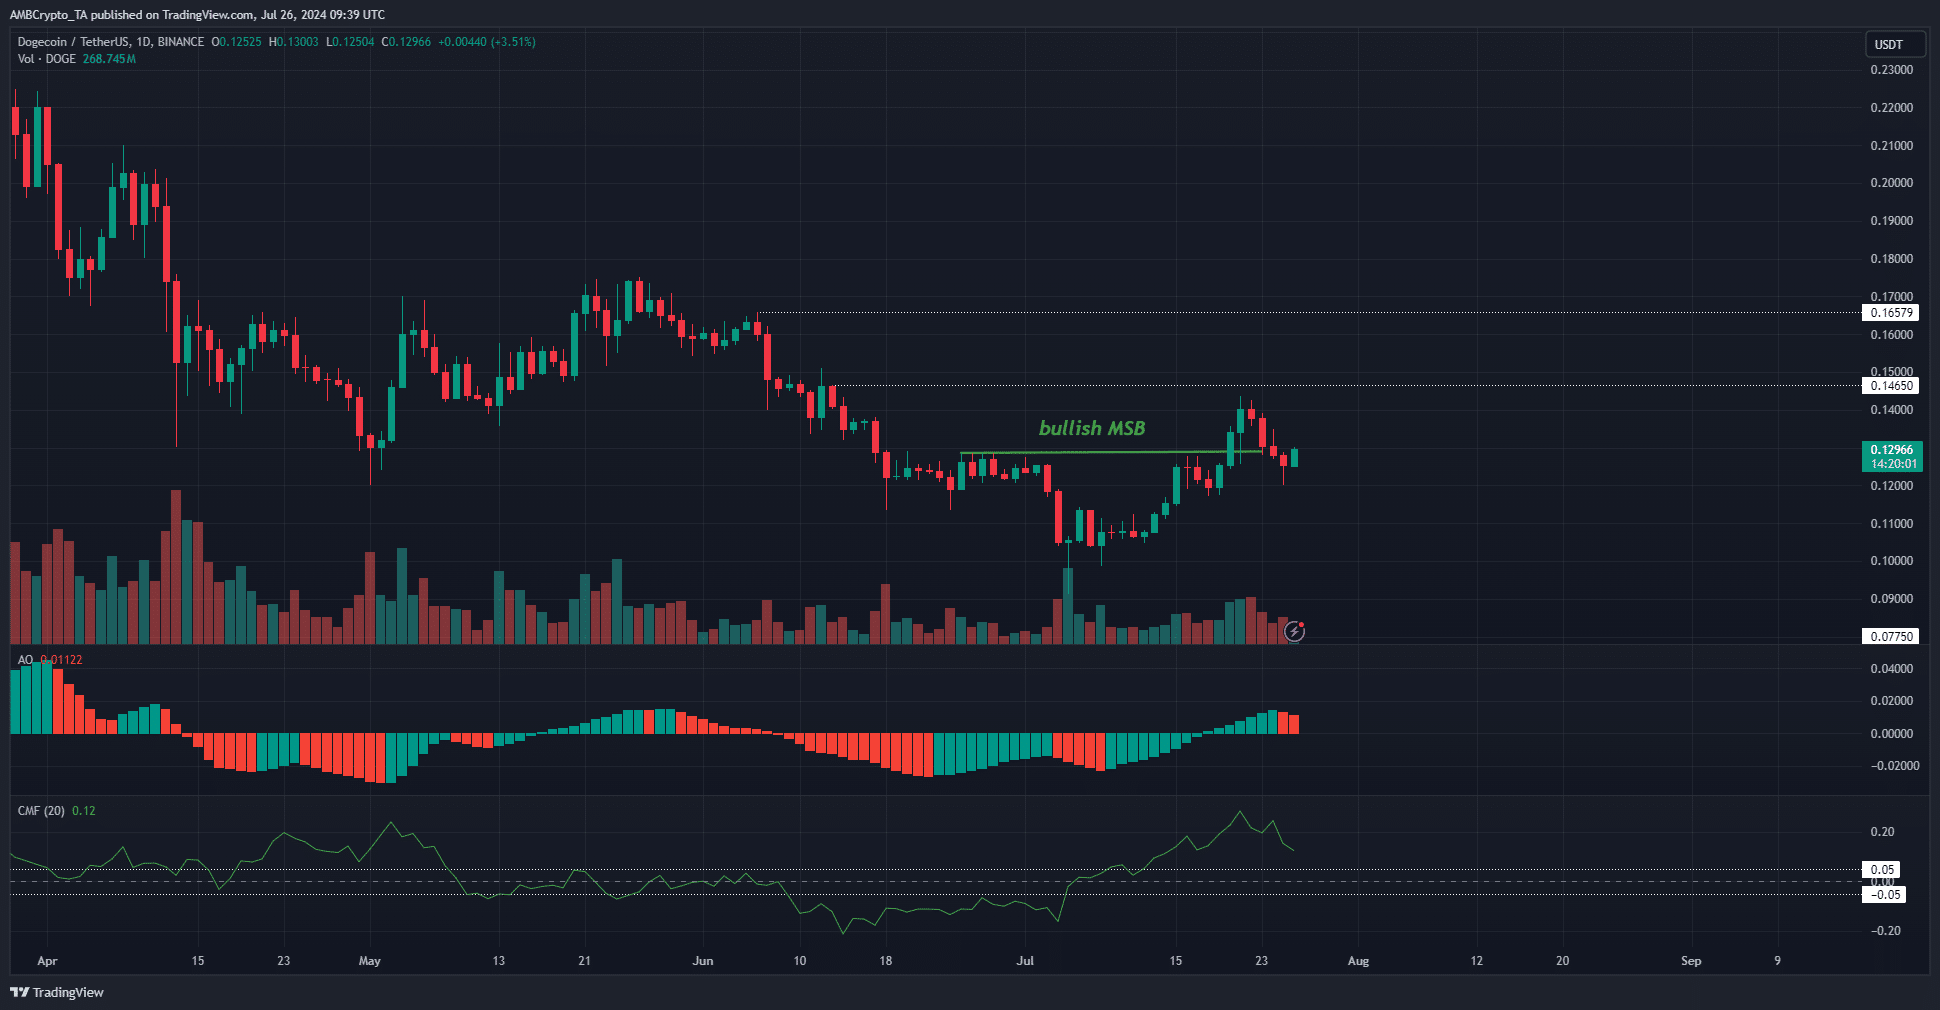The image size is (1940, 1010).
Task: Click the +0.00440 (+3.51%) change readout
Action: [x=487, y=42]
